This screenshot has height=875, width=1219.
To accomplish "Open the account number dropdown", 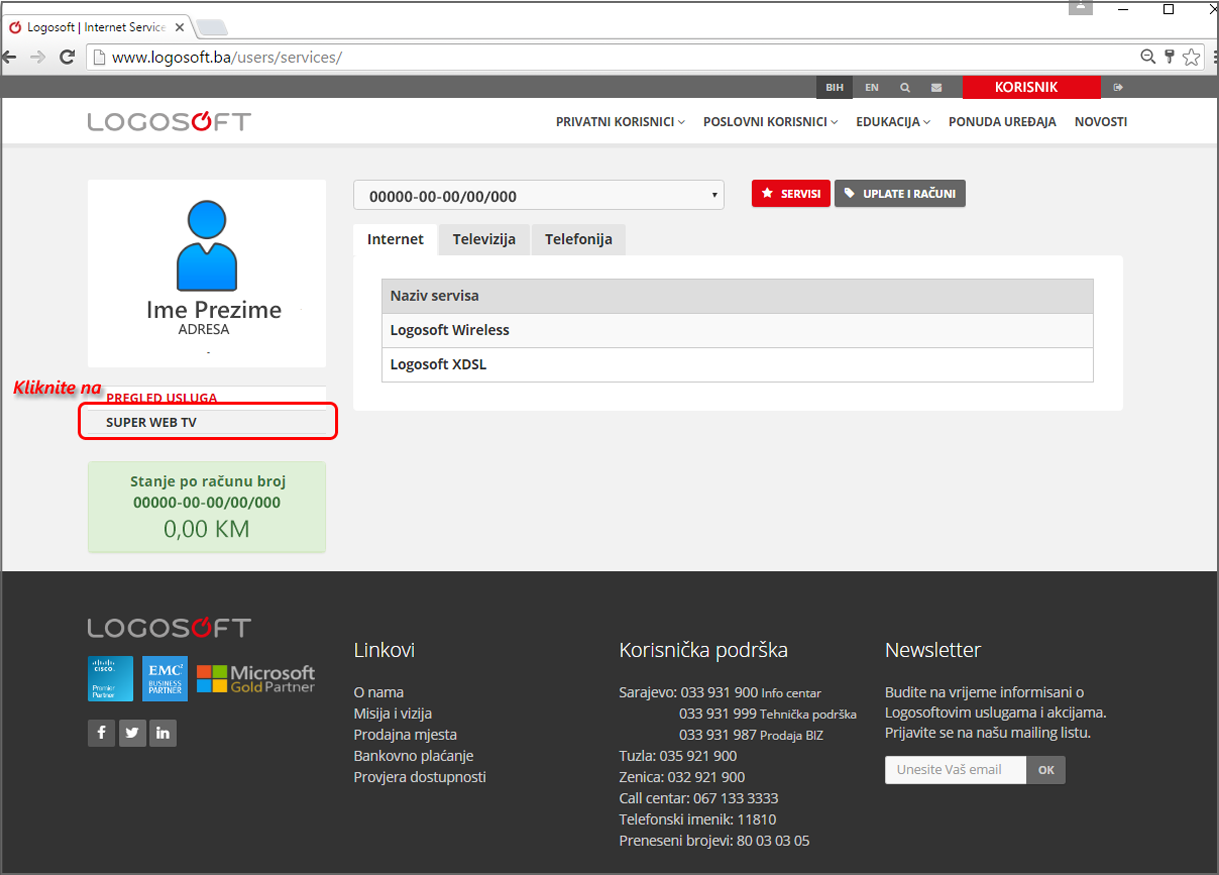I will point(539,195).
